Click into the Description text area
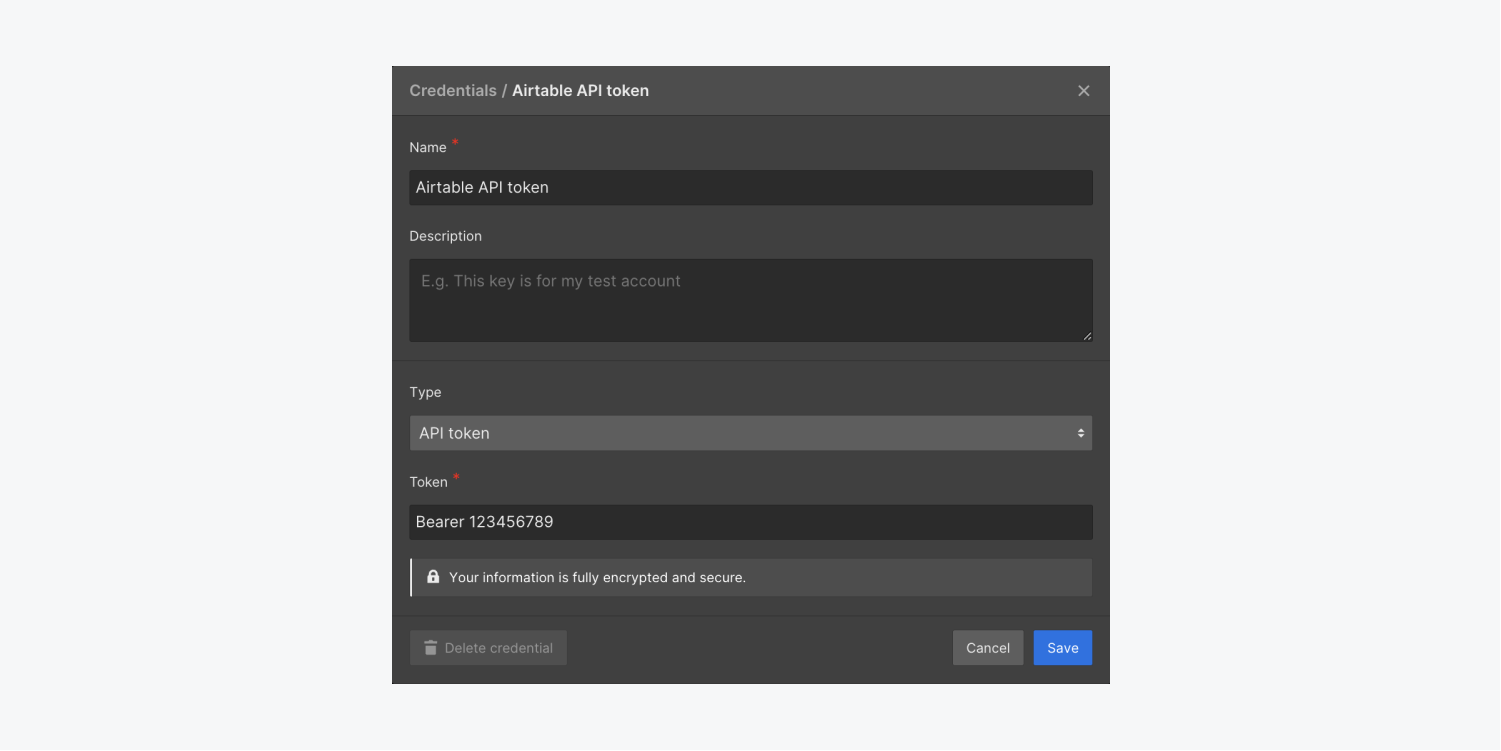The height and width of the screenshot is (751, 1501). (x=751, y=300)
